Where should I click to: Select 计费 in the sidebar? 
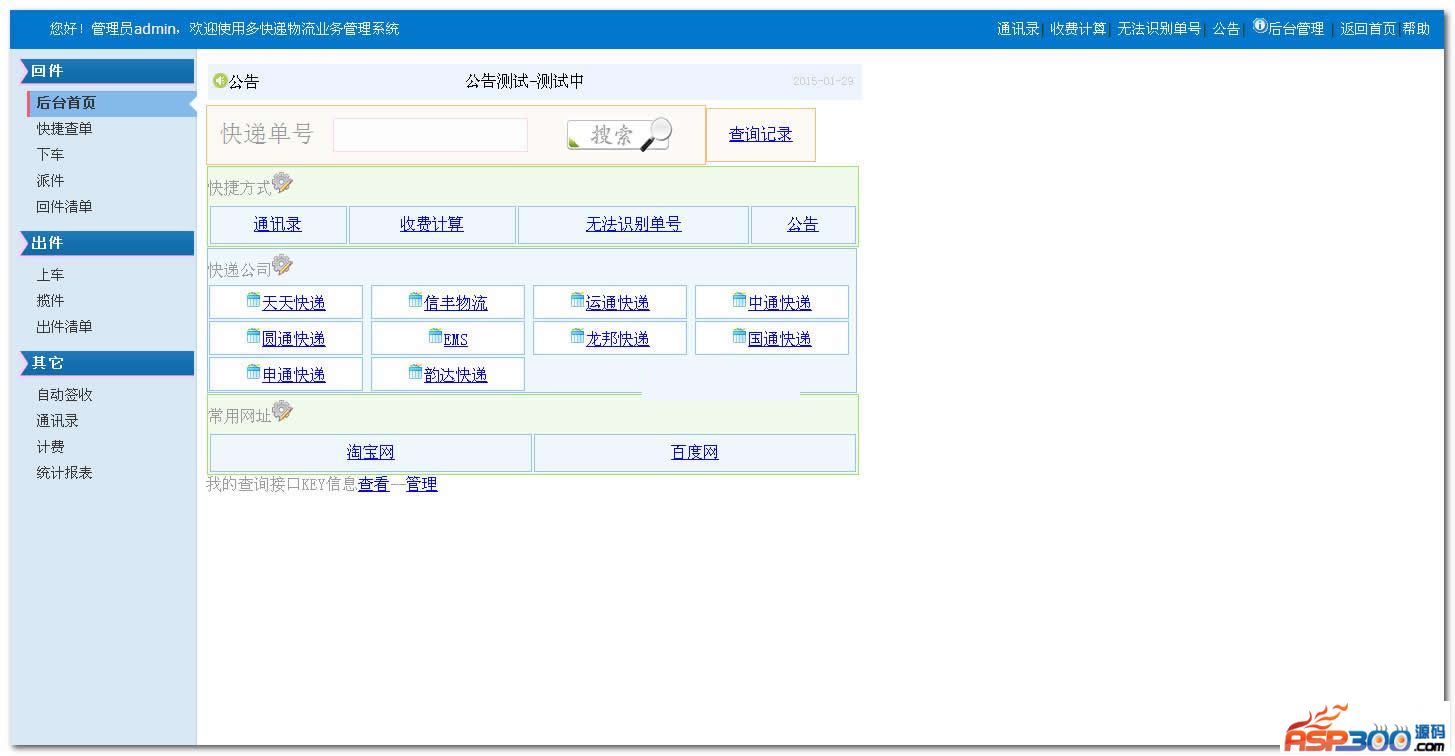tap(50, 447)
